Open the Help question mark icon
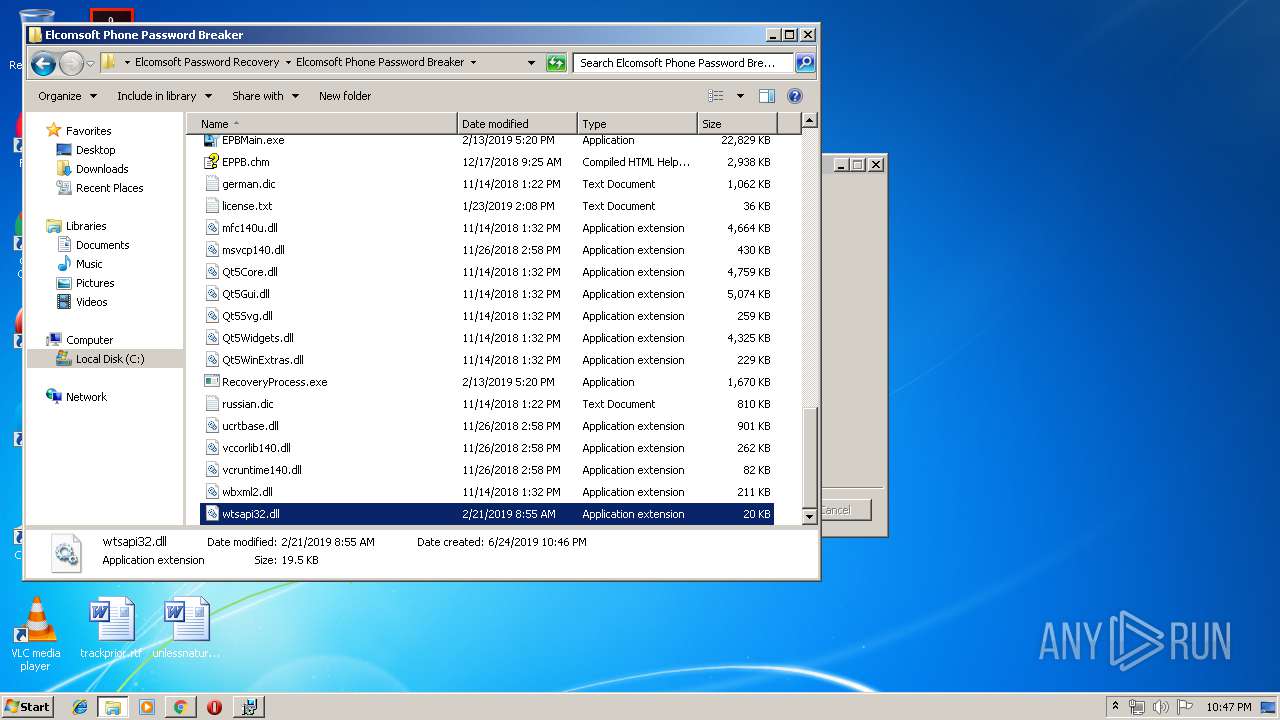 pos(795,96)
